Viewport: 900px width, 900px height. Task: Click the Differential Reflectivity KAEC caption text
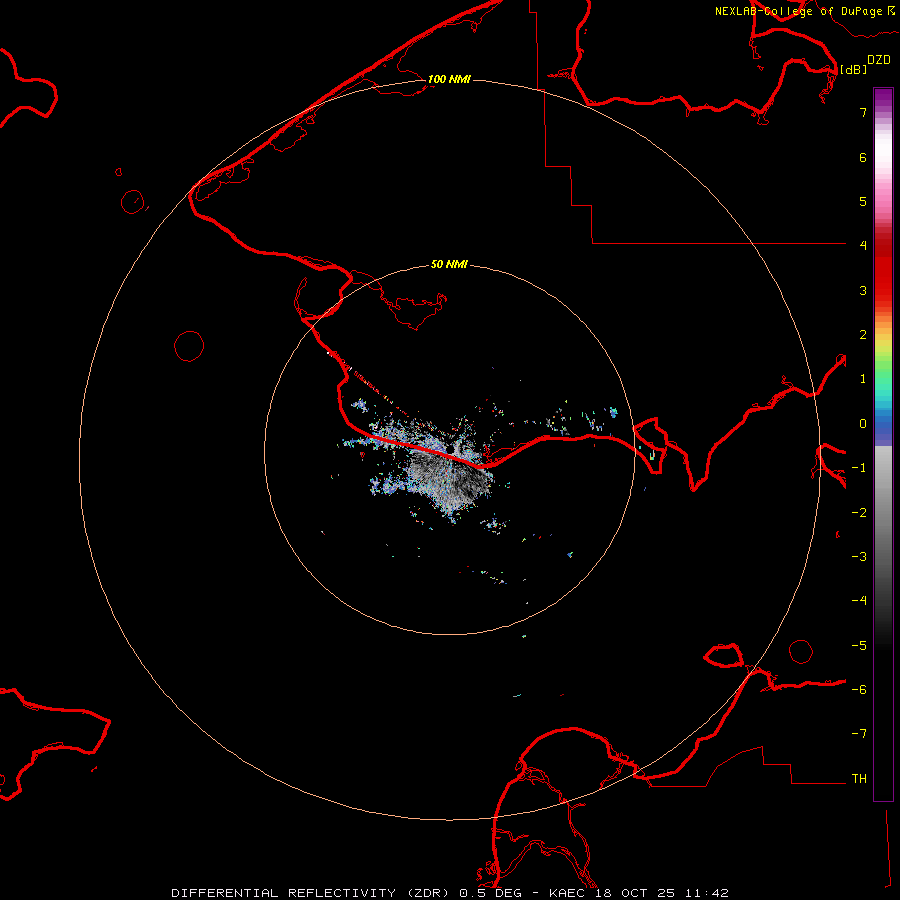450,893
